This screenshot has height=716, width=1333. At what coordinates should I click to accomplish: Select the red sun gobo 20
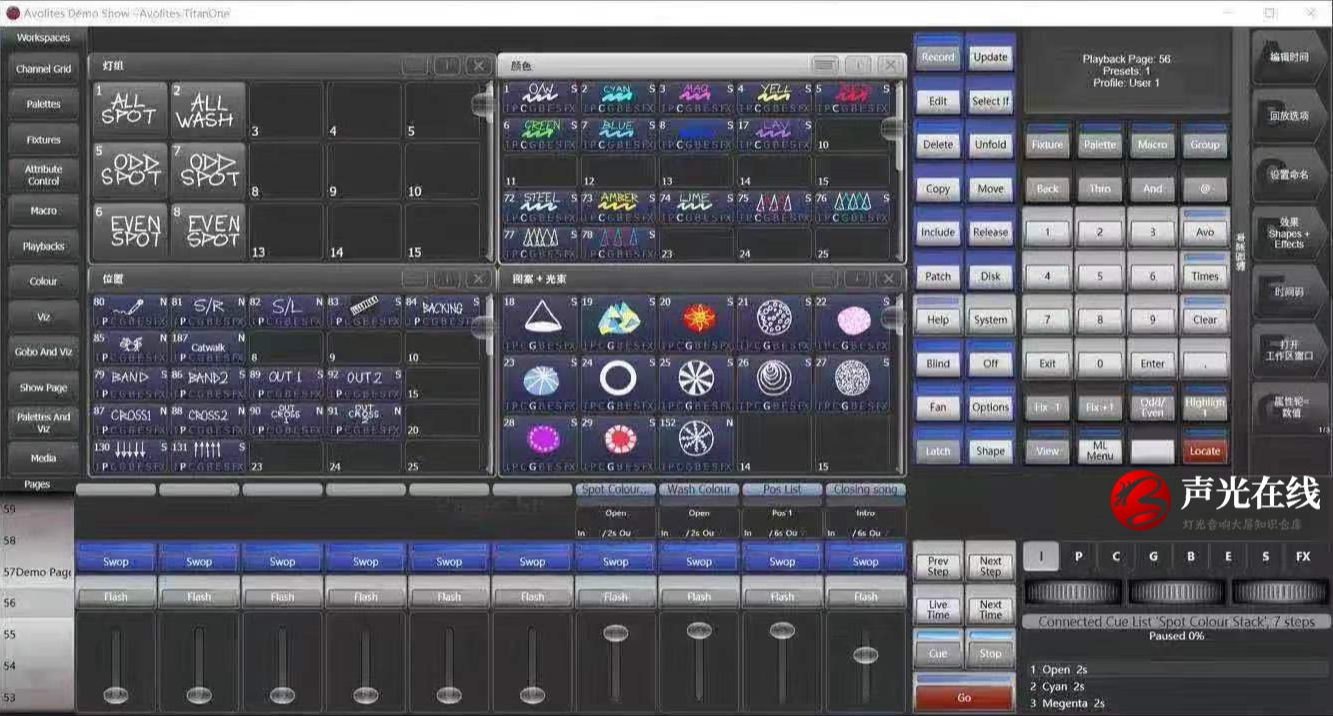[696, 323]
